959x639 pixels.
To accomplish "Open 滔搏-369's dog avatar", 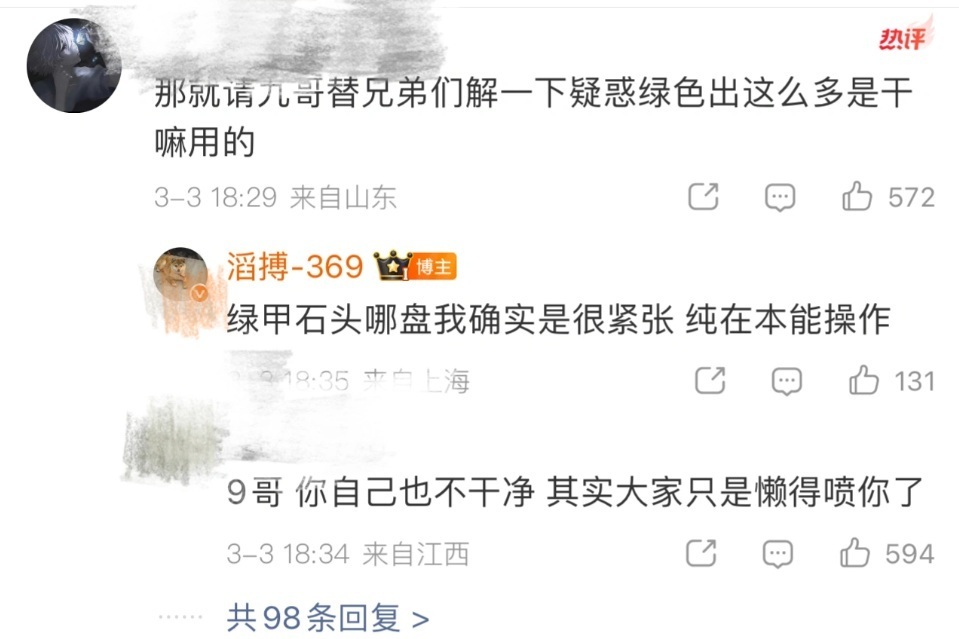I will click(181, 275).
